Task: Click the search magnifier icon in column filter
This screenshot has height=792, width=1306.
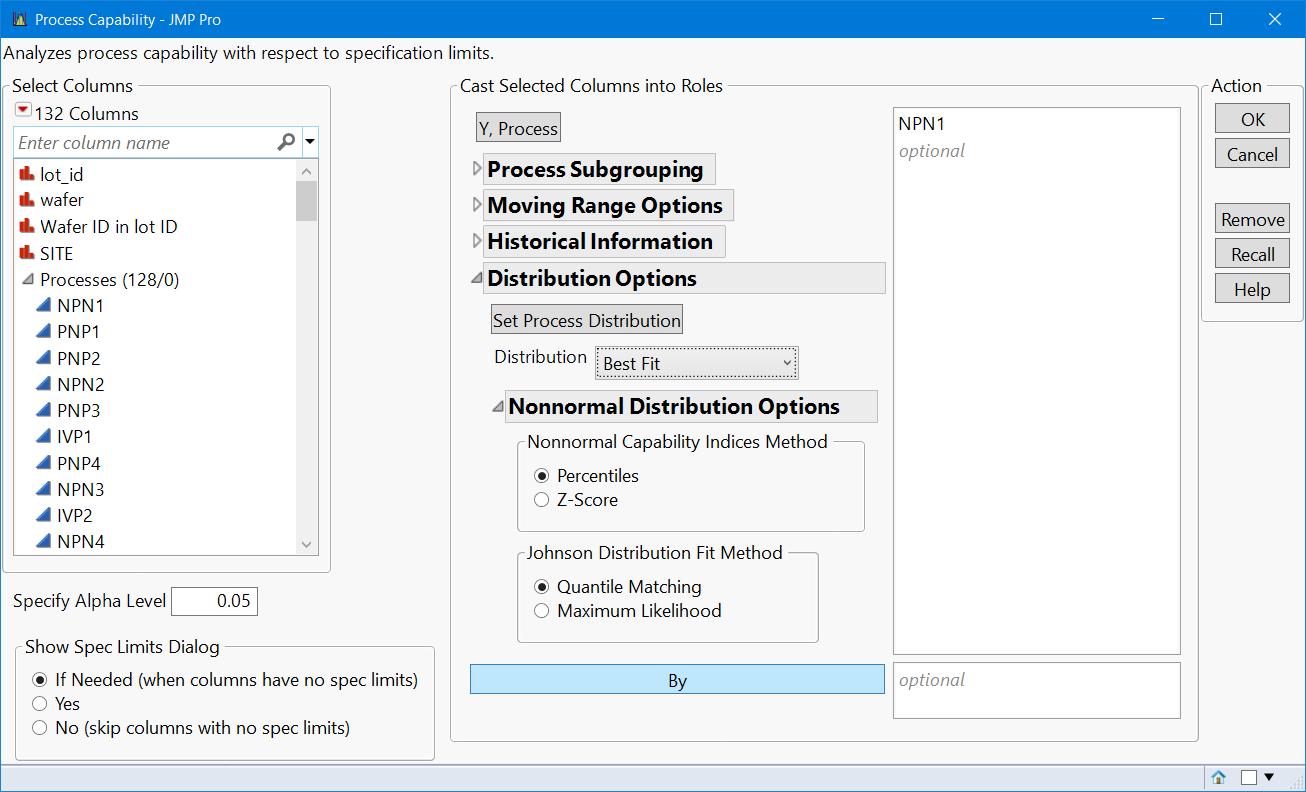Action: [286, 143]
